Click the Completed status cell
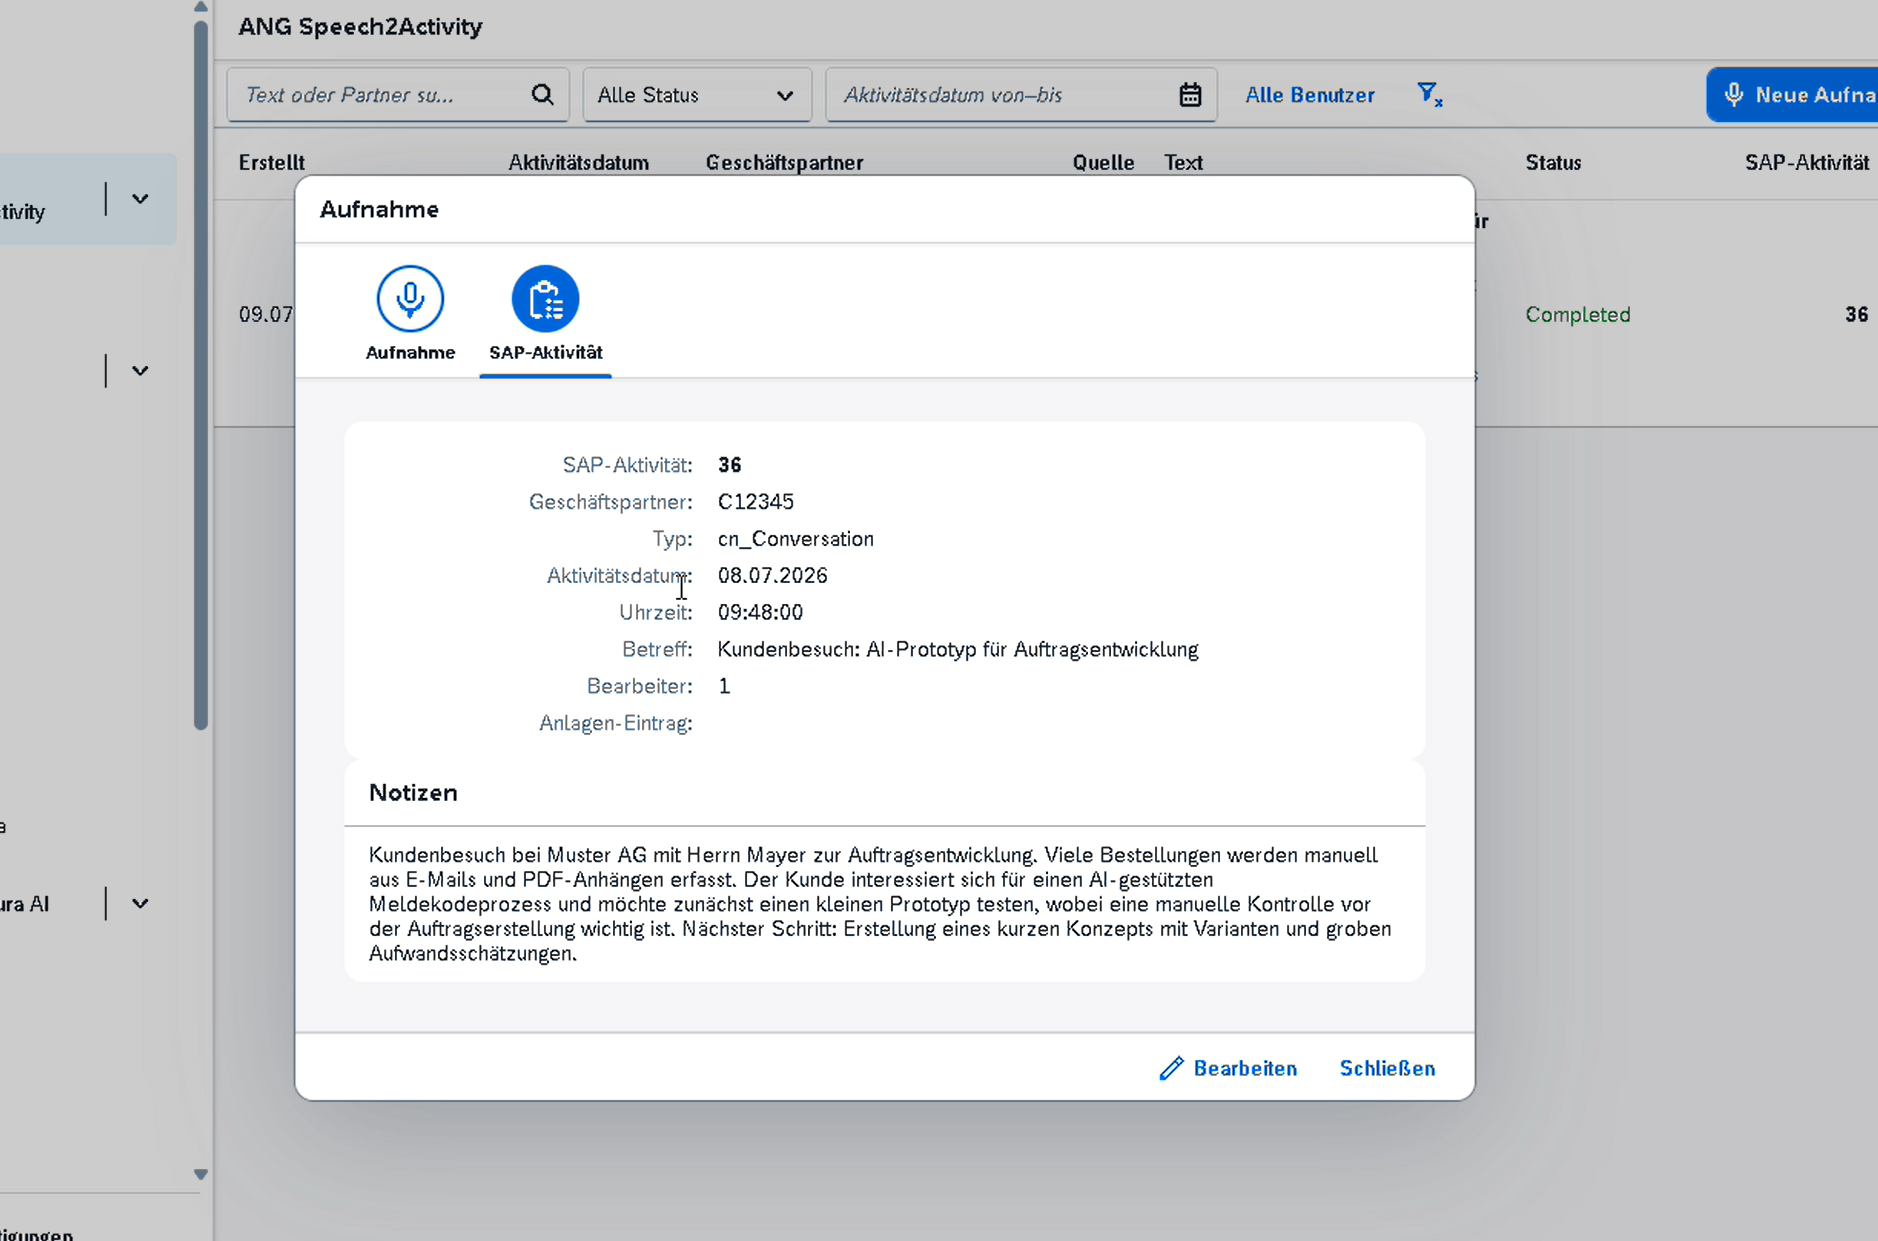Screen dimensions: 1878x1241 pyautogui.click(x=1578, y=314)
